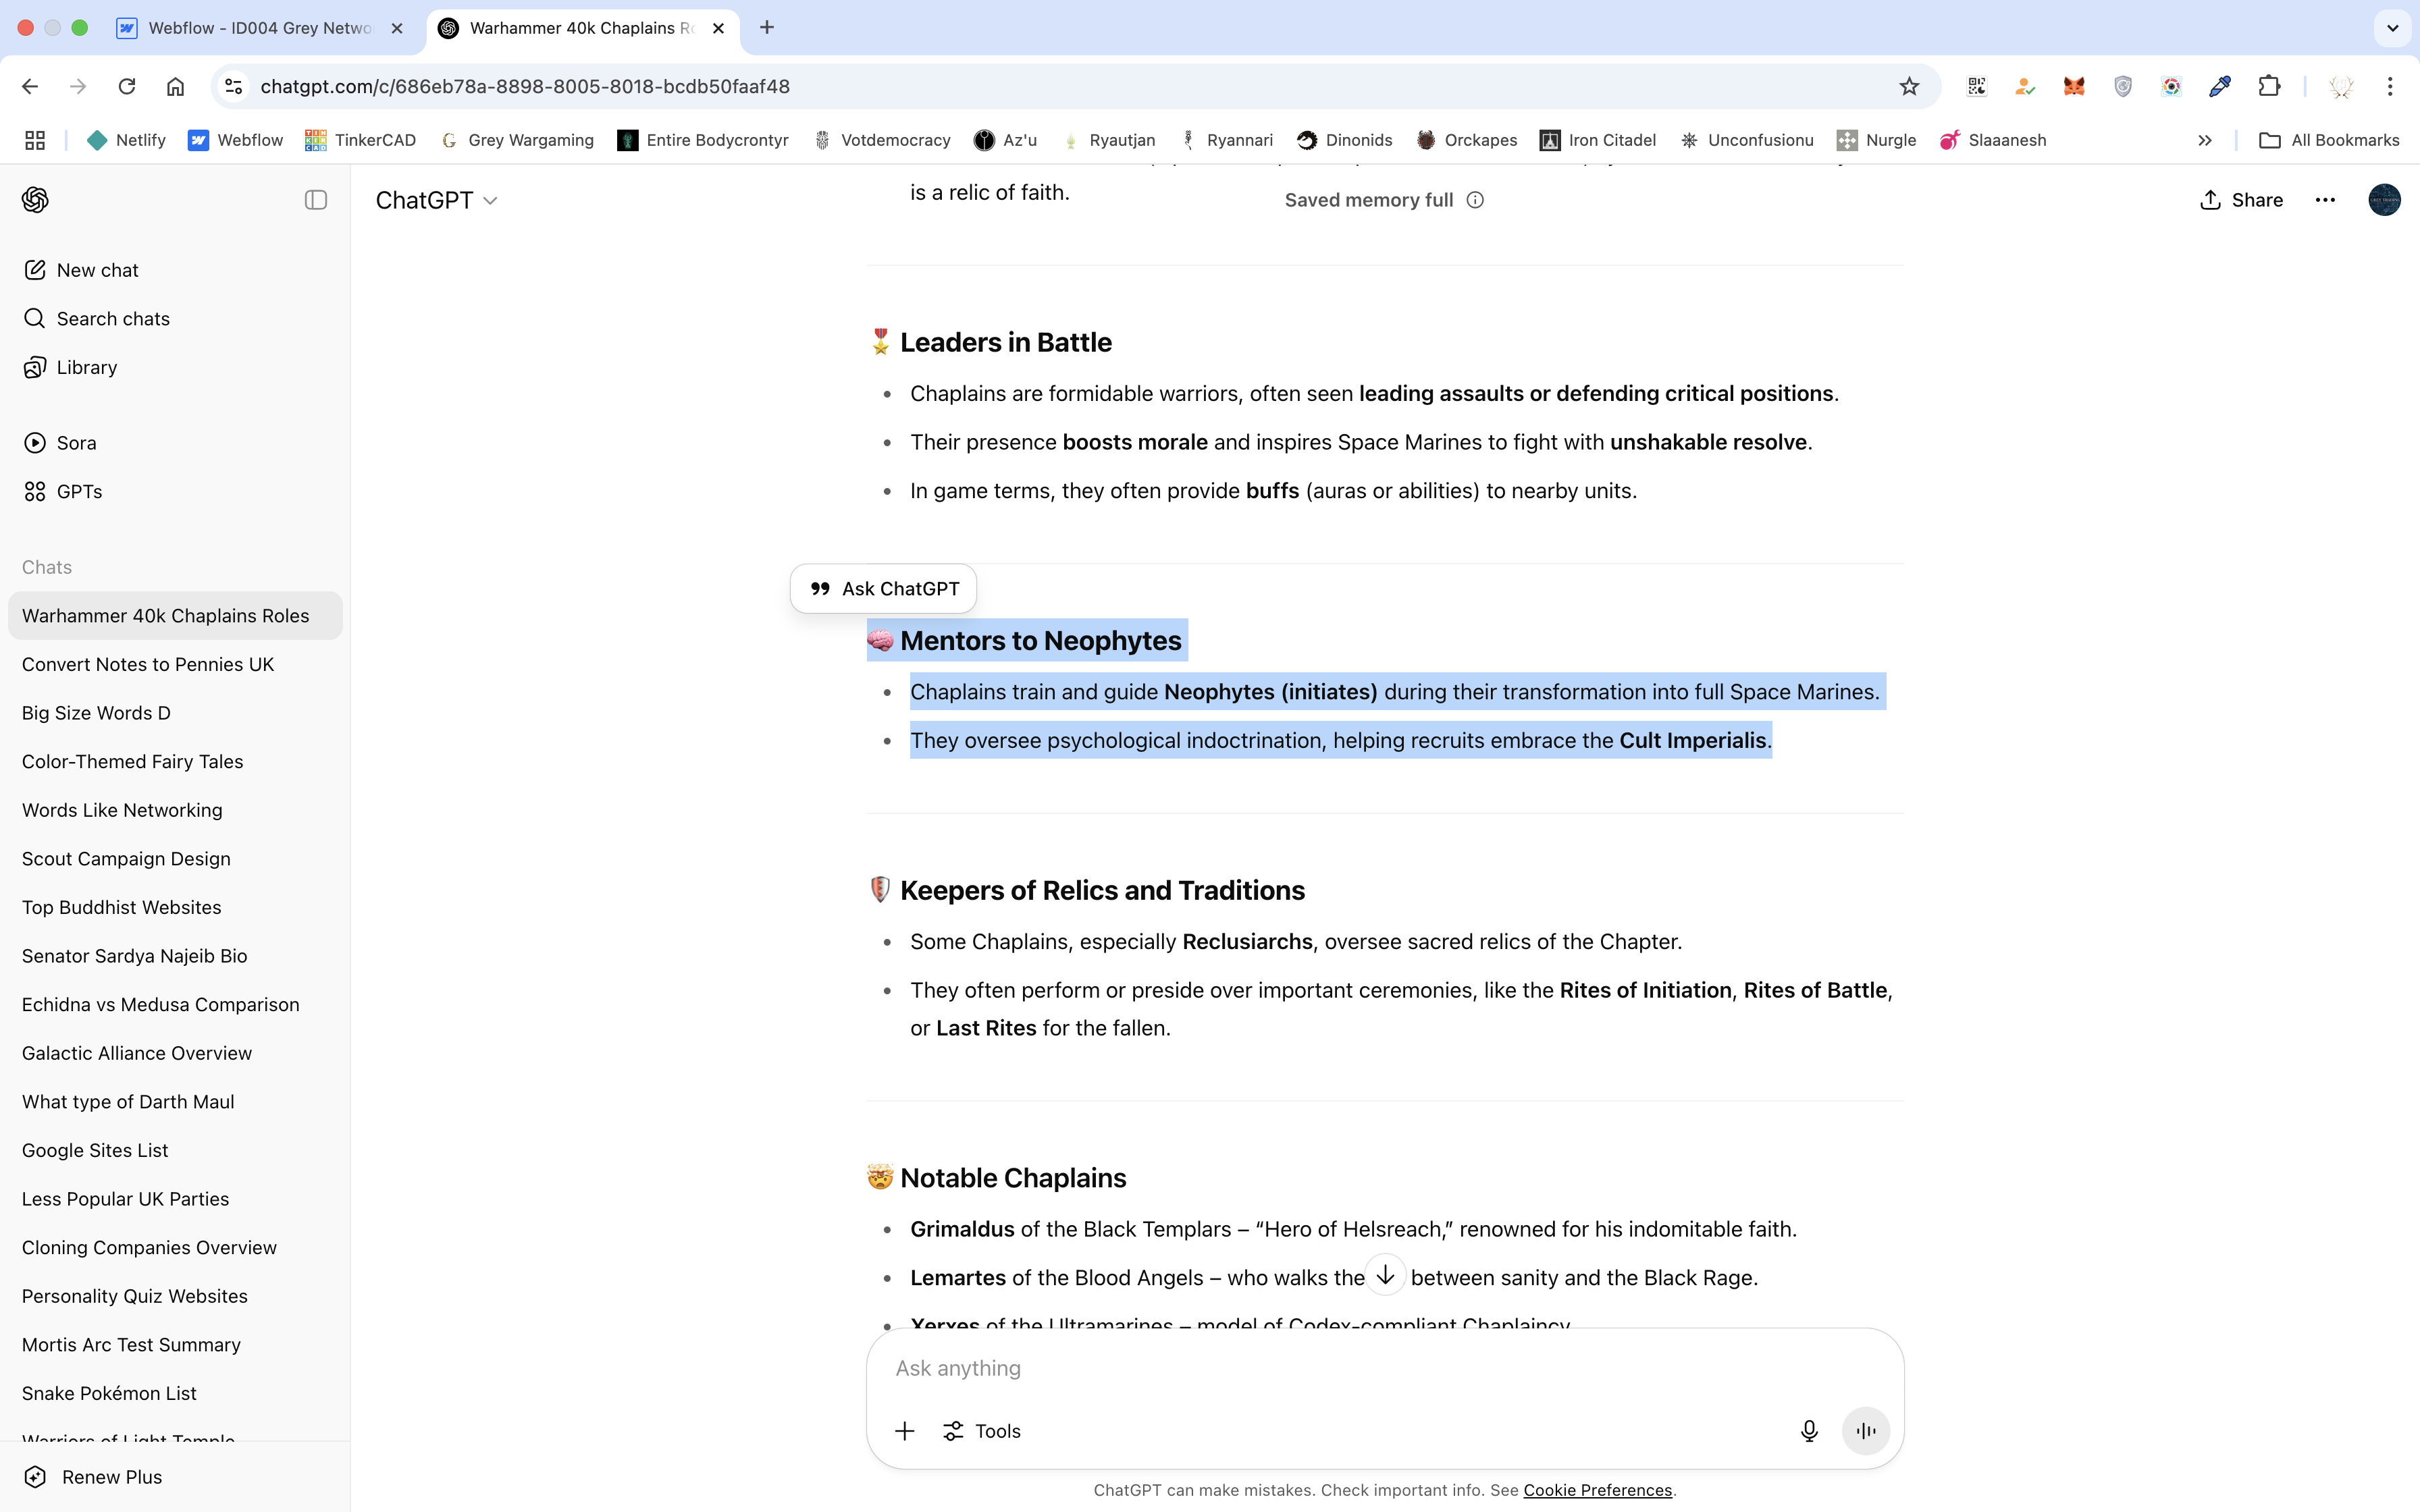Click the Share button
2420x1512 pixels.
point(2241,200)
